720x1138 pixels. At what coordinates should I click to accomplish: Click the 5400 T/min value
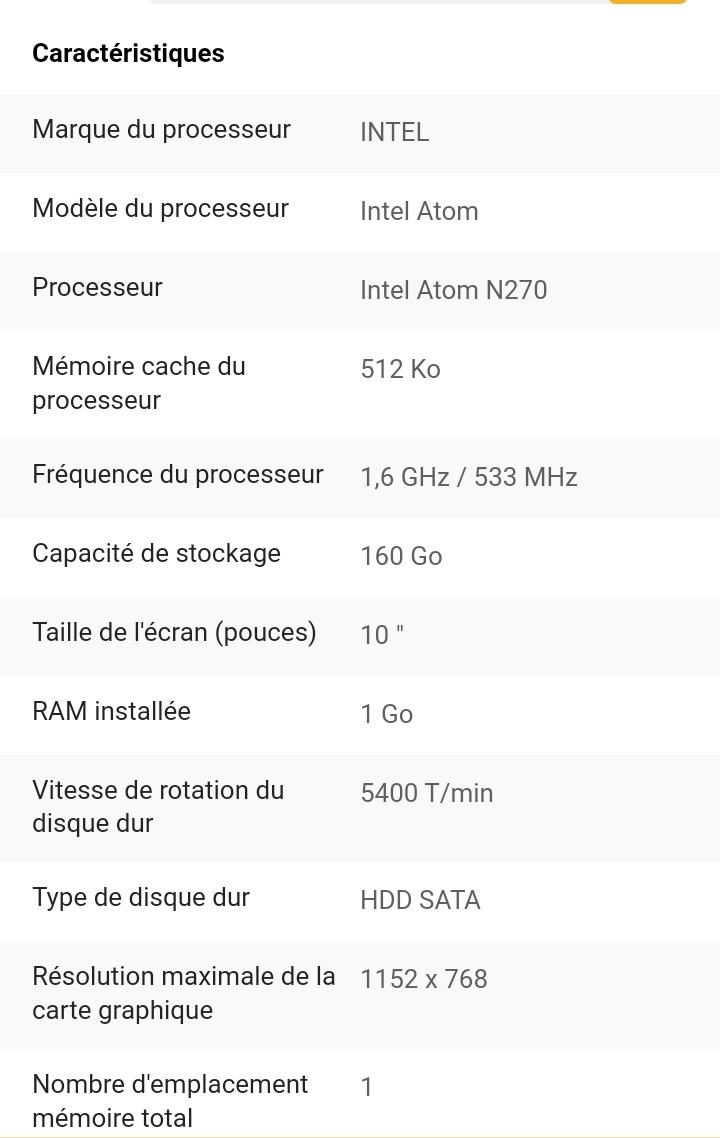(x=427, y=793)
